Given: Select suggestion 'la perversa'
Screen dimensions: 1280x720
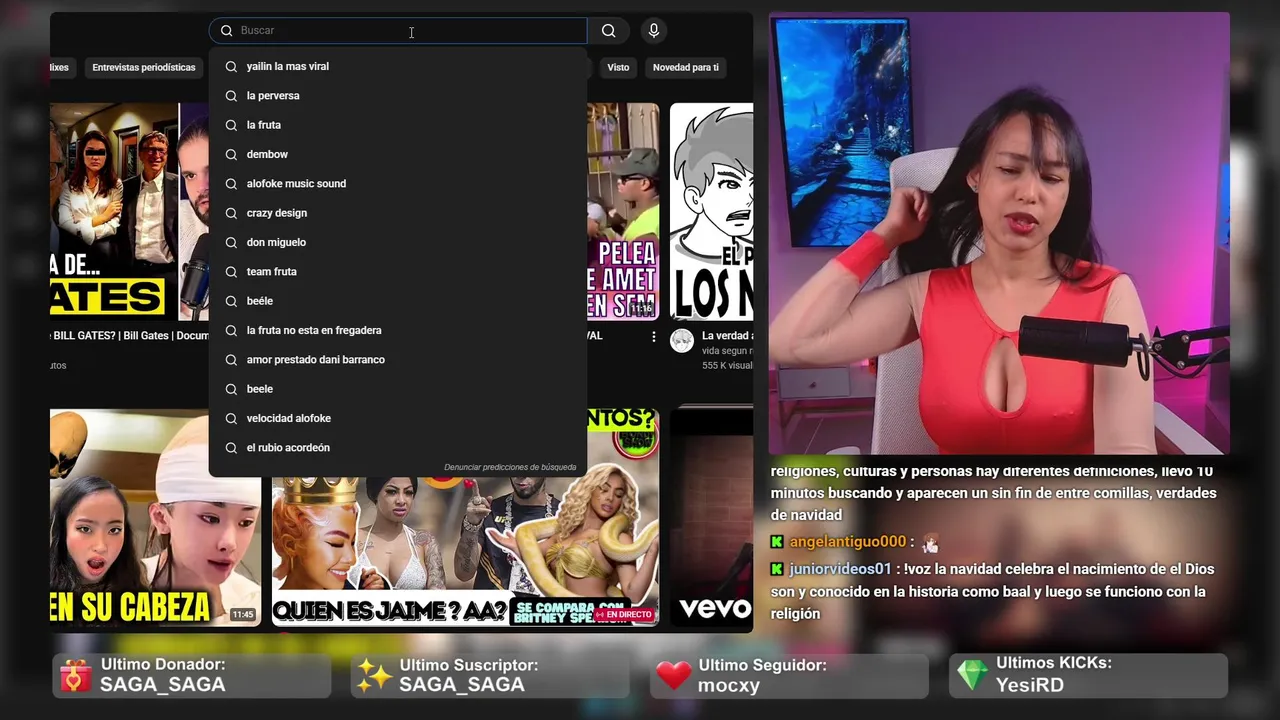Looking at the screenshot, I should point(398,96).
